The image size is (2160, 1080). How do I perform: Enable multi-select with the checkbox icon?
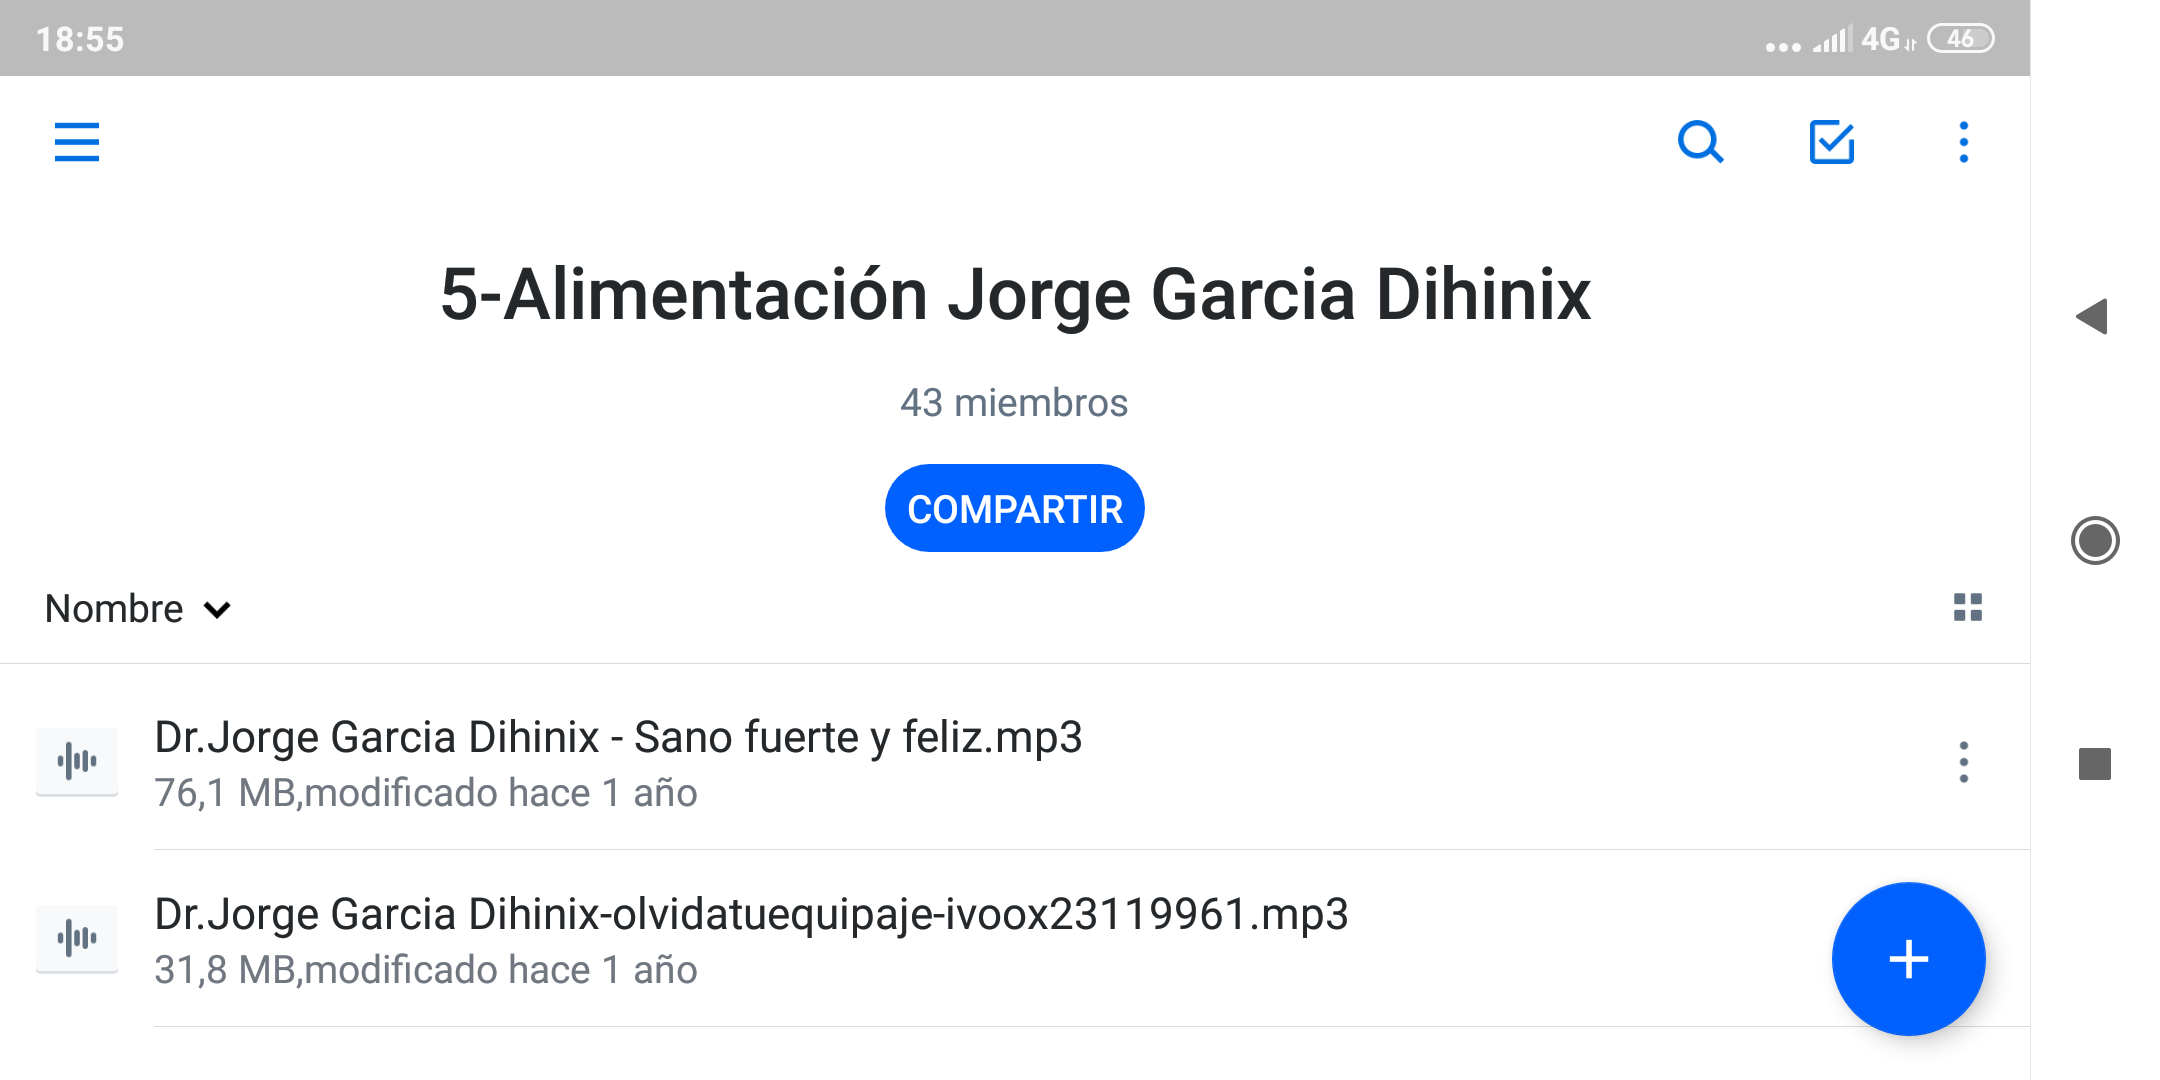point(1832,142)
